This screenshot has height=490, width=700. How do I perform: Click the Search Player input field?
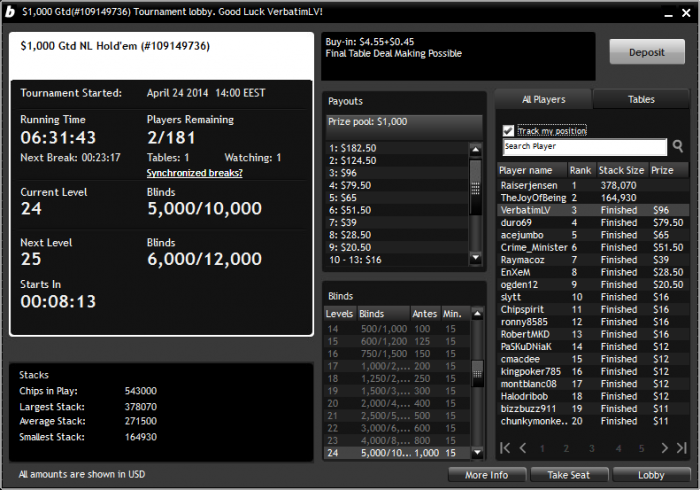(585, 146)
